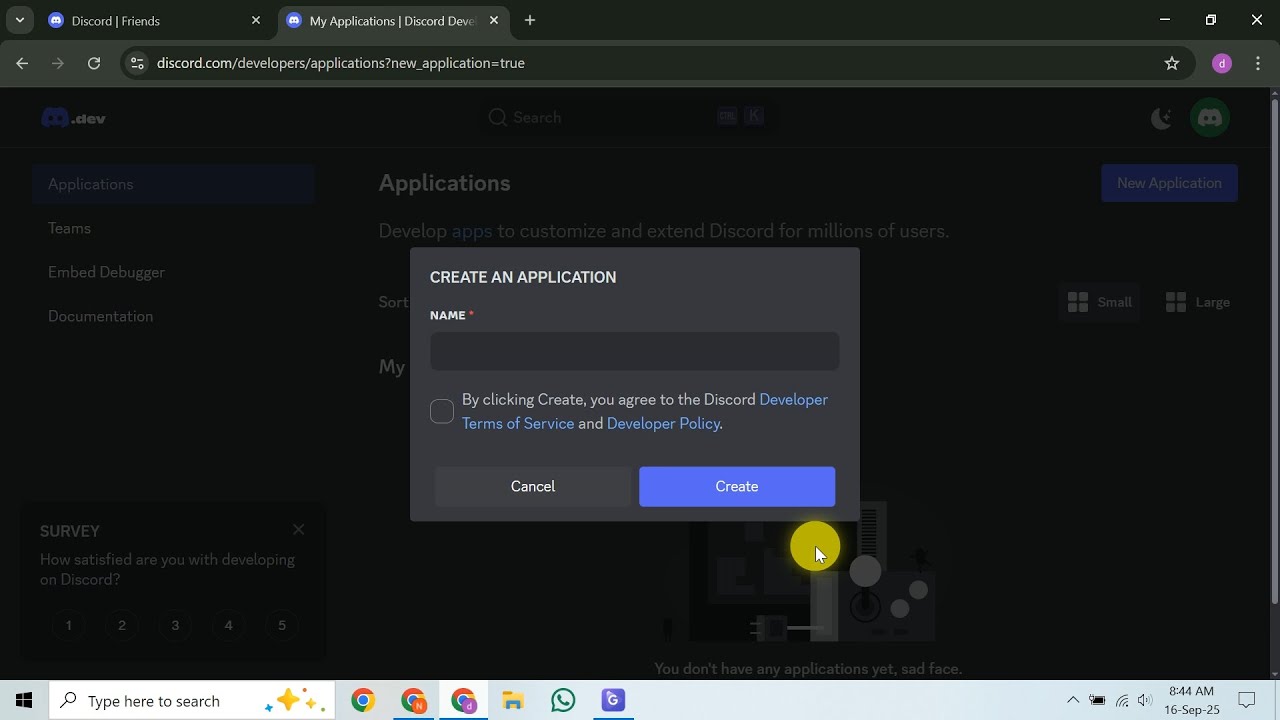This screenshot has height=720, width=1280.
Task: Toggle dark mode moon icon
Action: point(1161,118)
